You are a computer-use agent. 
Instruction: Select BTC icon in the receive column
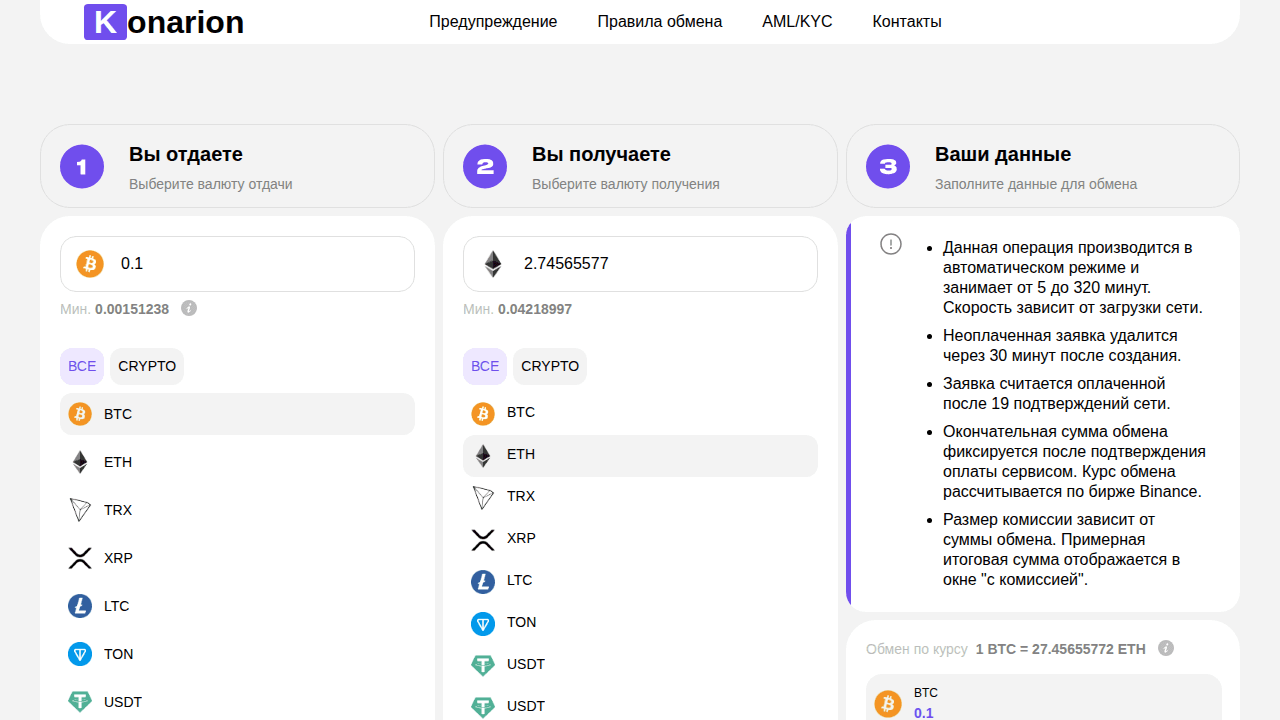coord(483,413)
